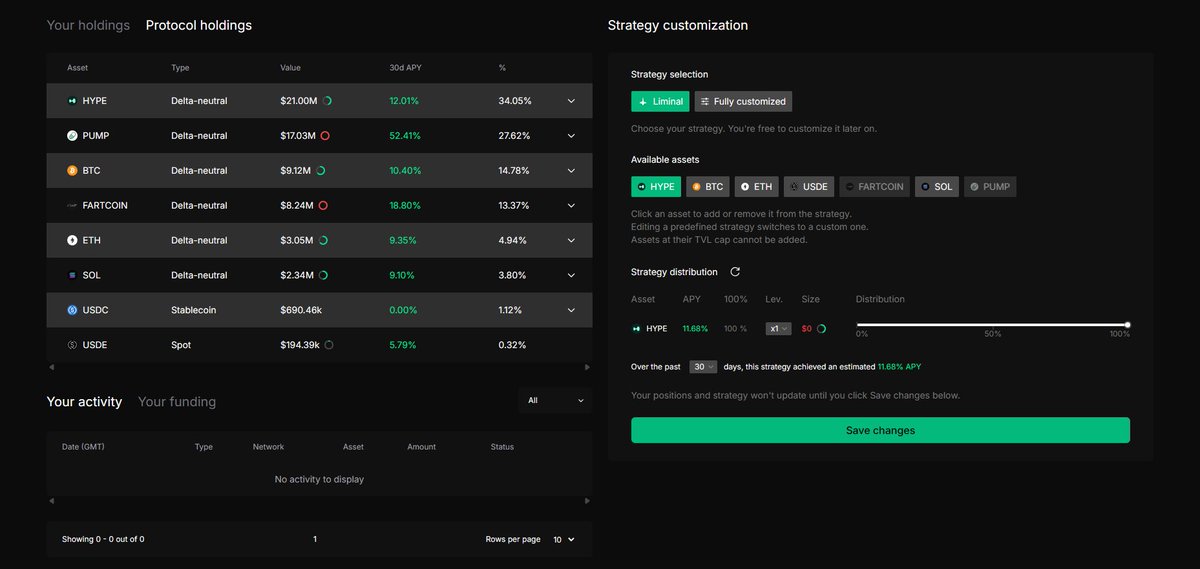Expand the USDC holdings row chevron
This screenshot has height=569, width=1200.
[571, 310]
